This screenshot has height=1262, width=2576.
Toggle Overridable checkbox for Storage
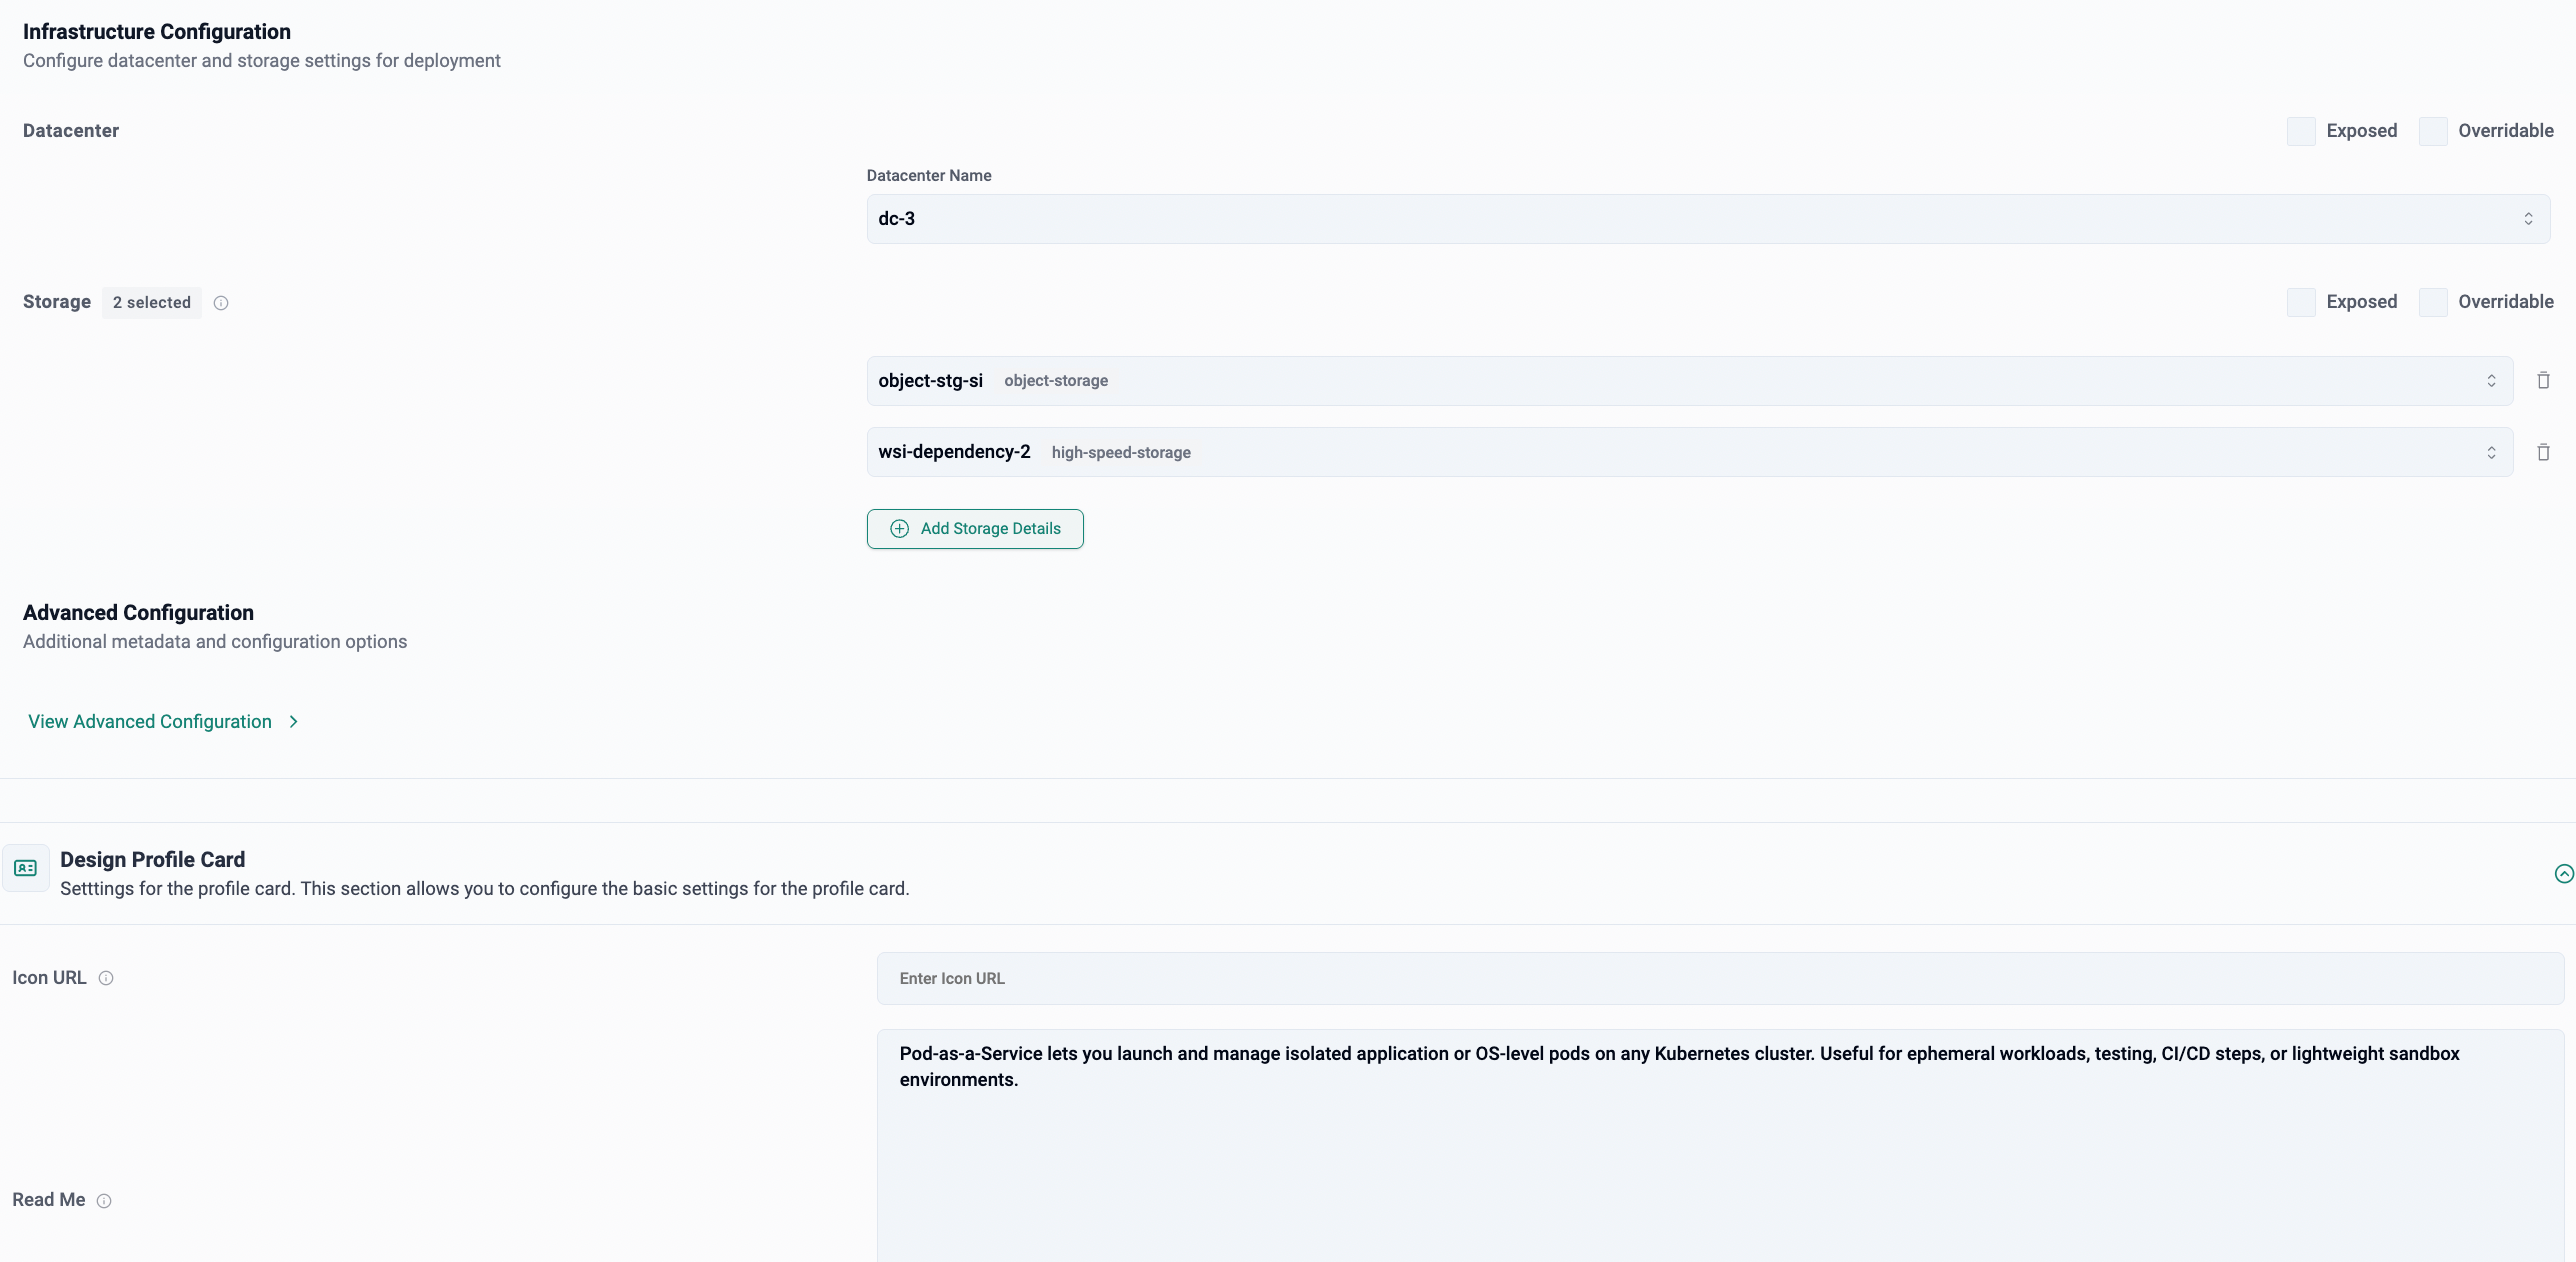[2433, 302]
